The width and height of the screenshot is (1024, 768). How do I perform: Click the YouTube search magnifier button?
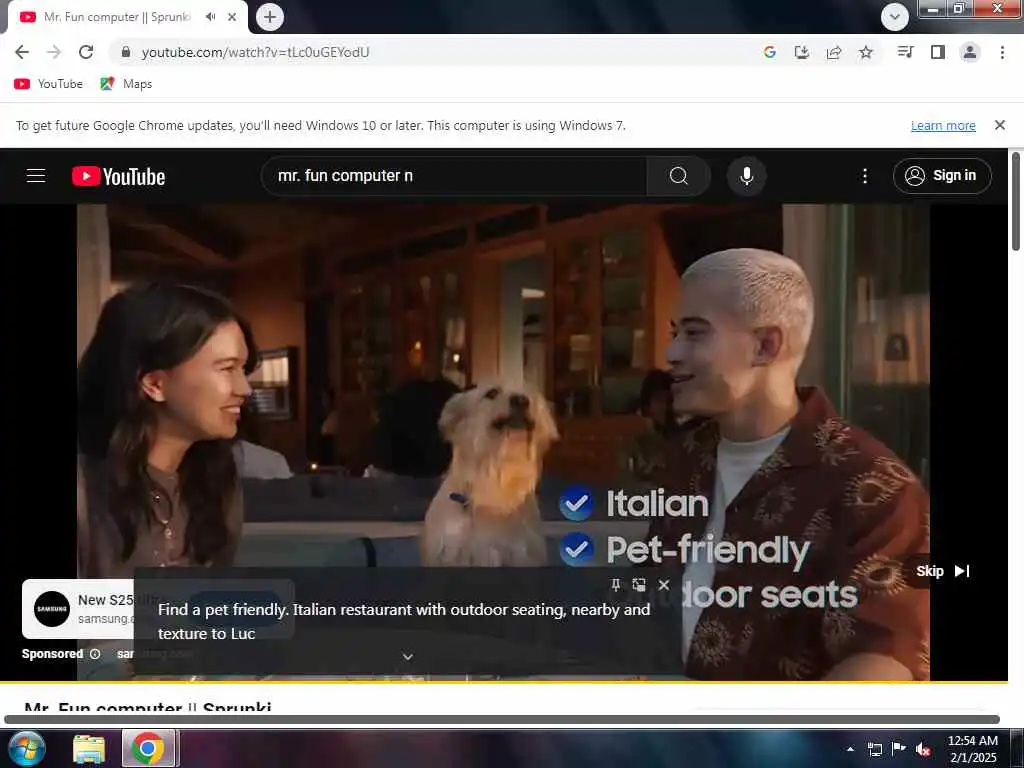point(679,176)
